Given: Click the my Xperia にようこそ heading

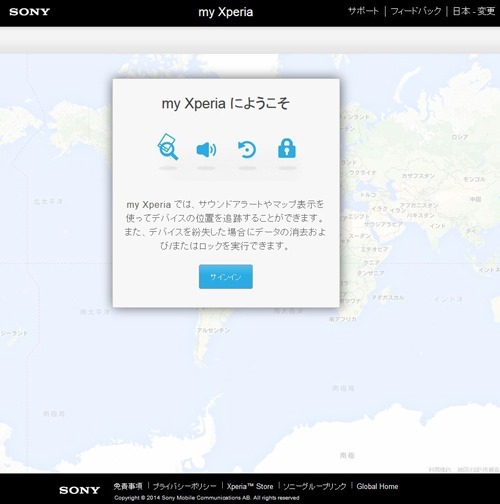Looking at the screenshot, I should pyautogui.click(x=226, y=103).
